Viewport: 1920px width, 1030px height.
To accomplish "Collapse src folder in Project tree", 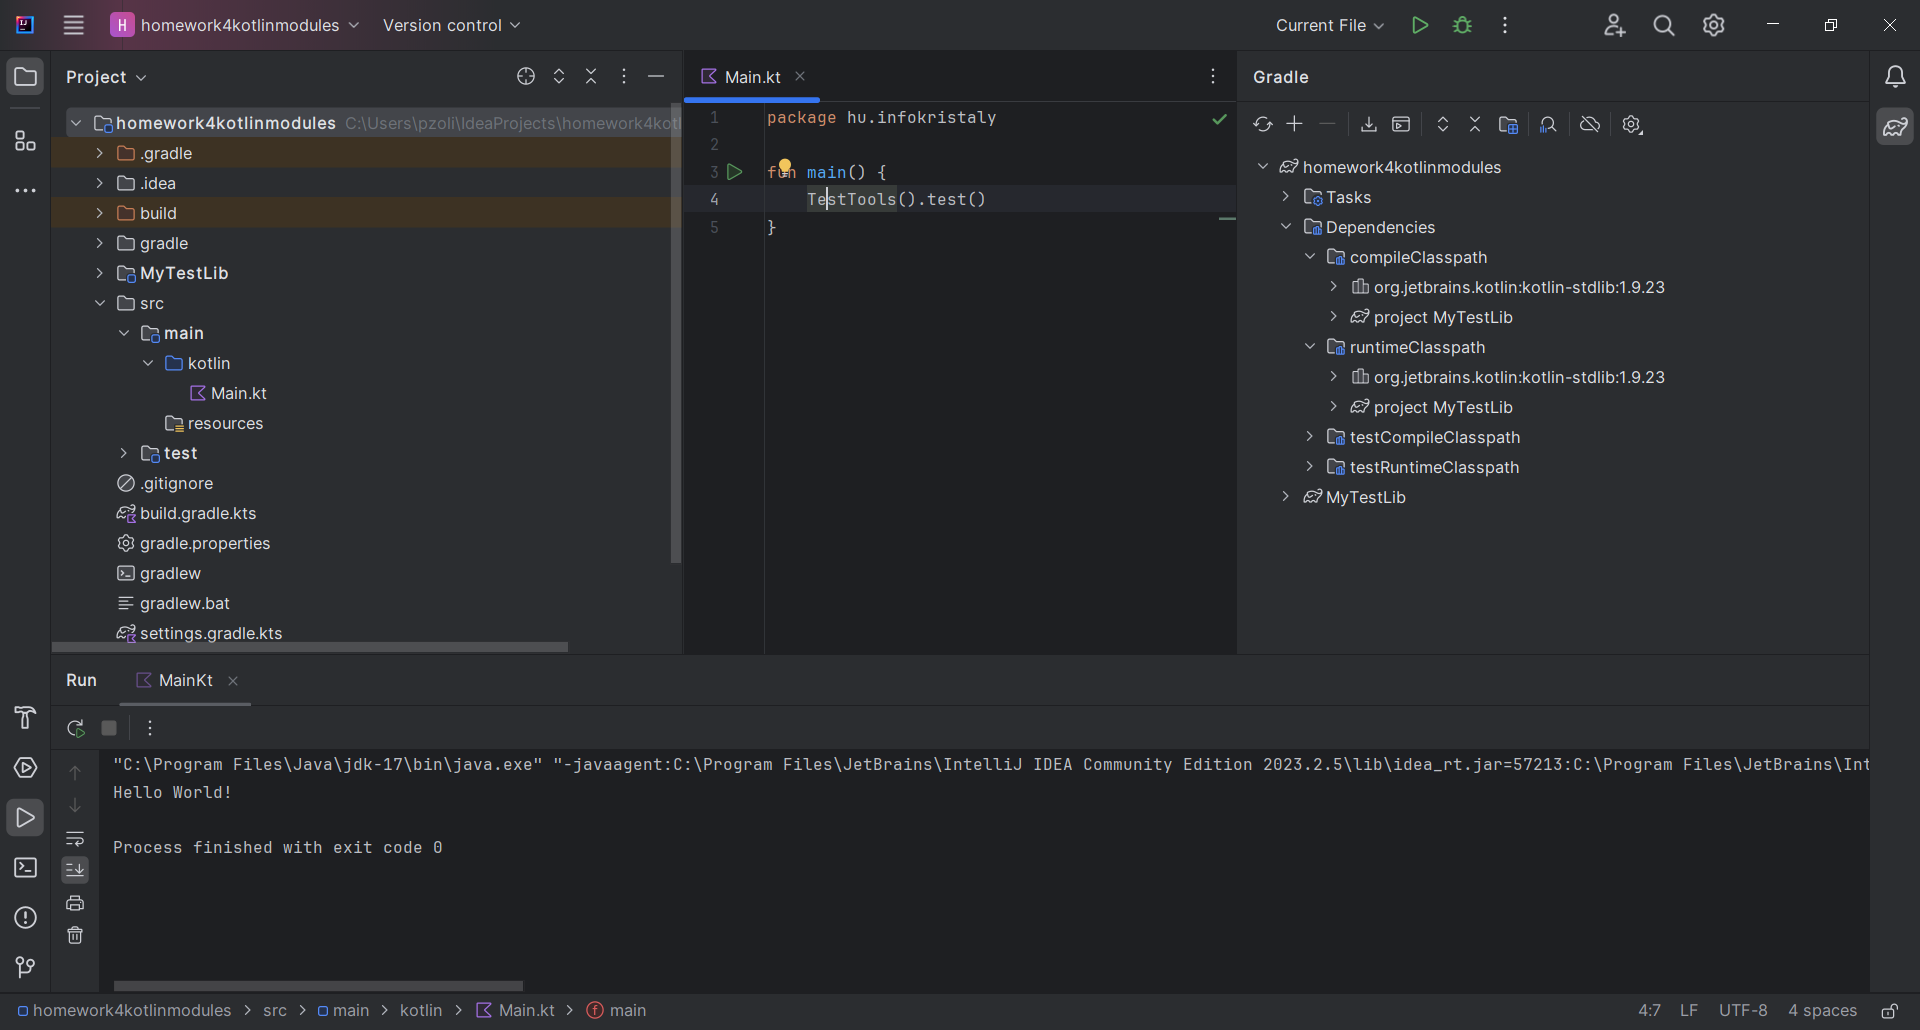I will [x=99, y=303].
